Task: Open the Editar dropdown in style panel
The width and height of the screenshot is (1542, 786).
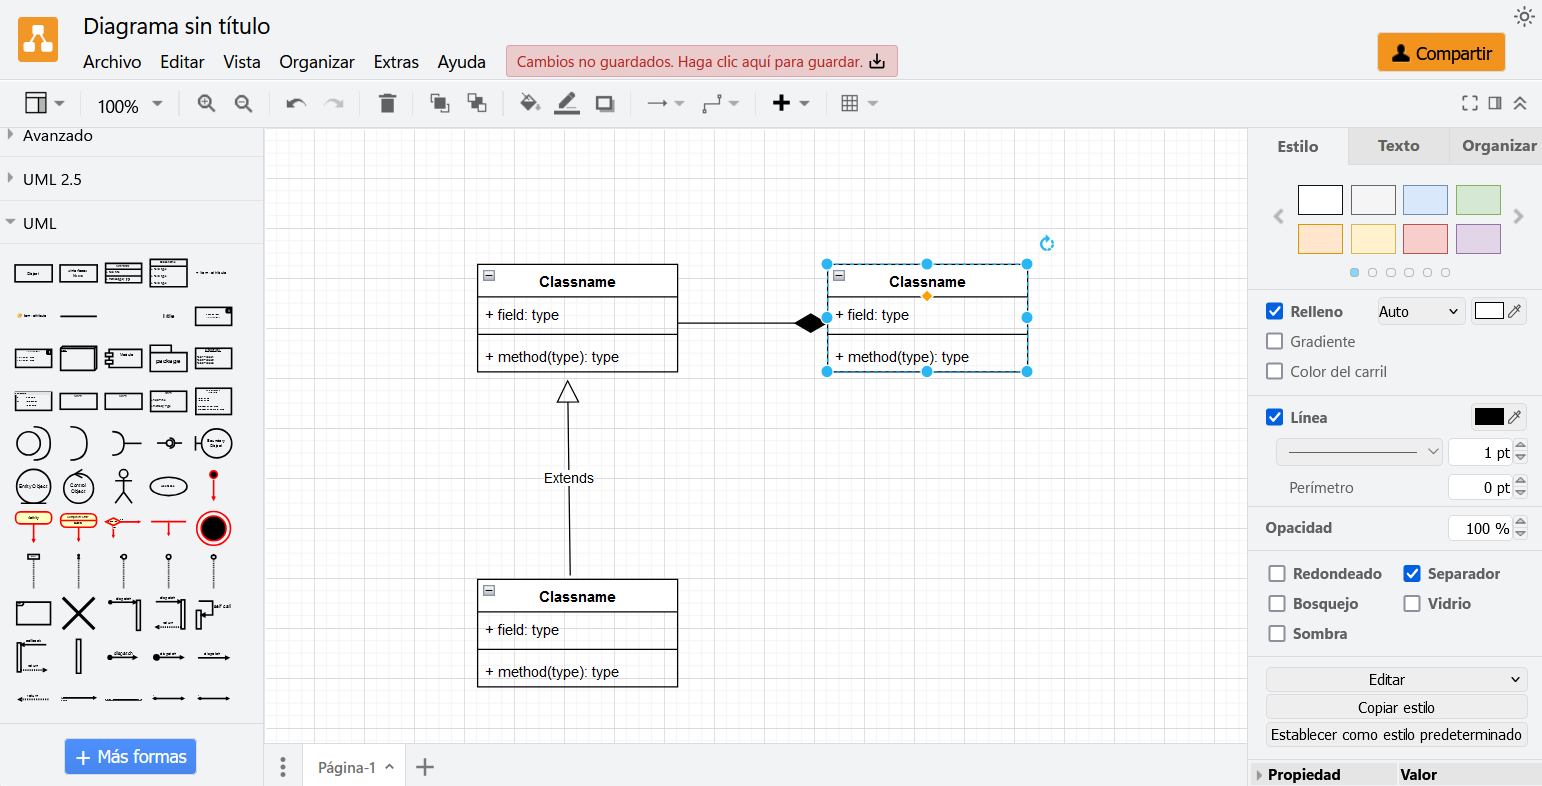Action: (1396, 679)
